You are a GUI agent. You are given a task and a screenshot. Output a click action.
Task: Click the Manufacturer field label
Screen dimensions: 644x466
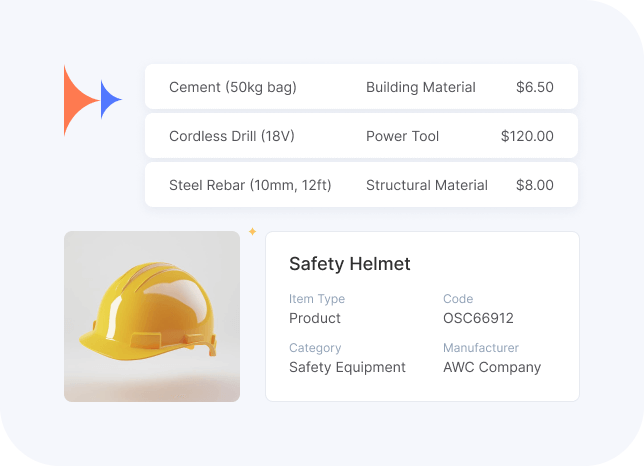click(481, 348)
